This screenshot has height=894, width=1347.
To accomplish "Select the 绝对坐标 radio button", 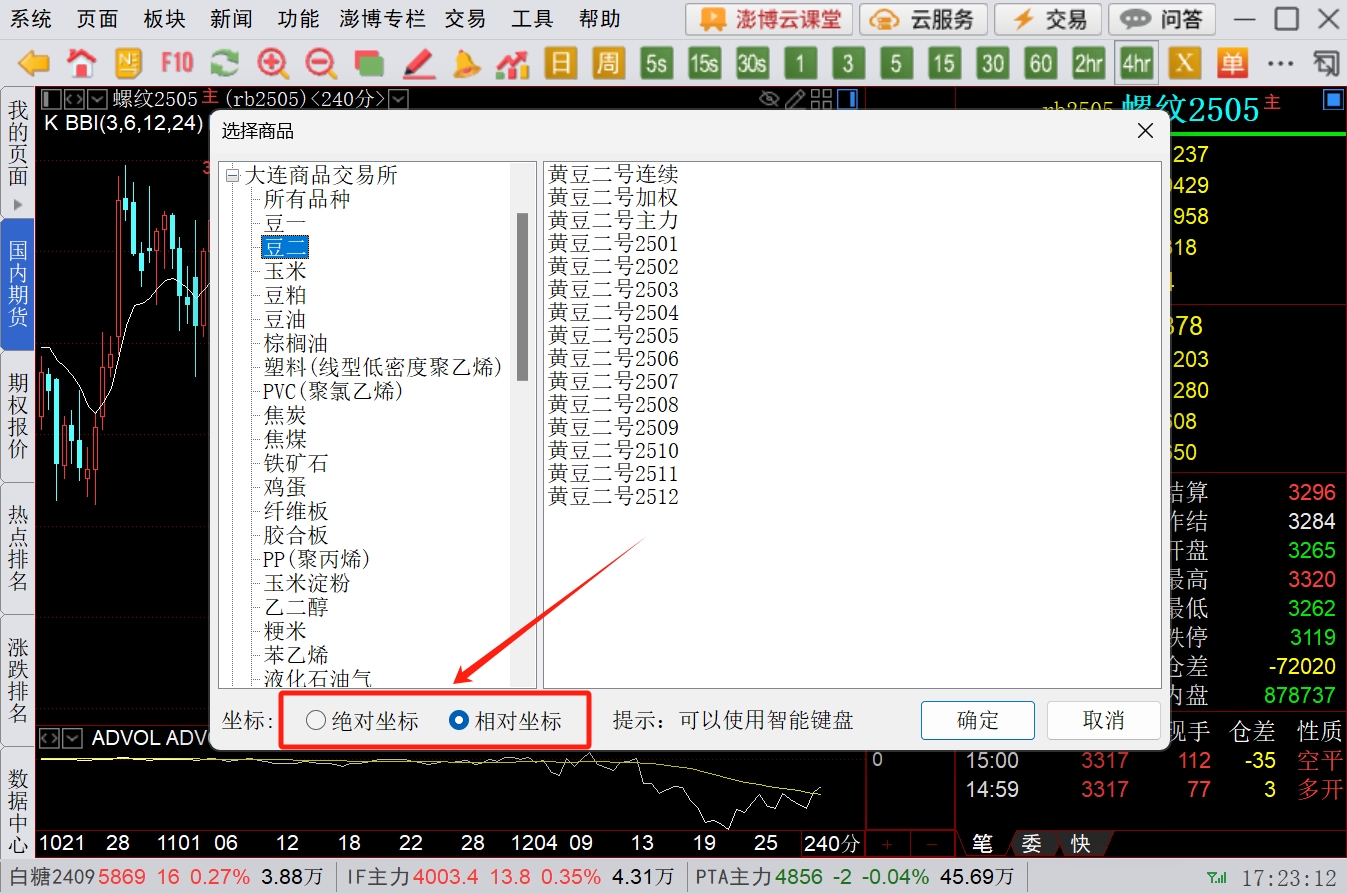I will pyautogui.click(x=316, y=720).
